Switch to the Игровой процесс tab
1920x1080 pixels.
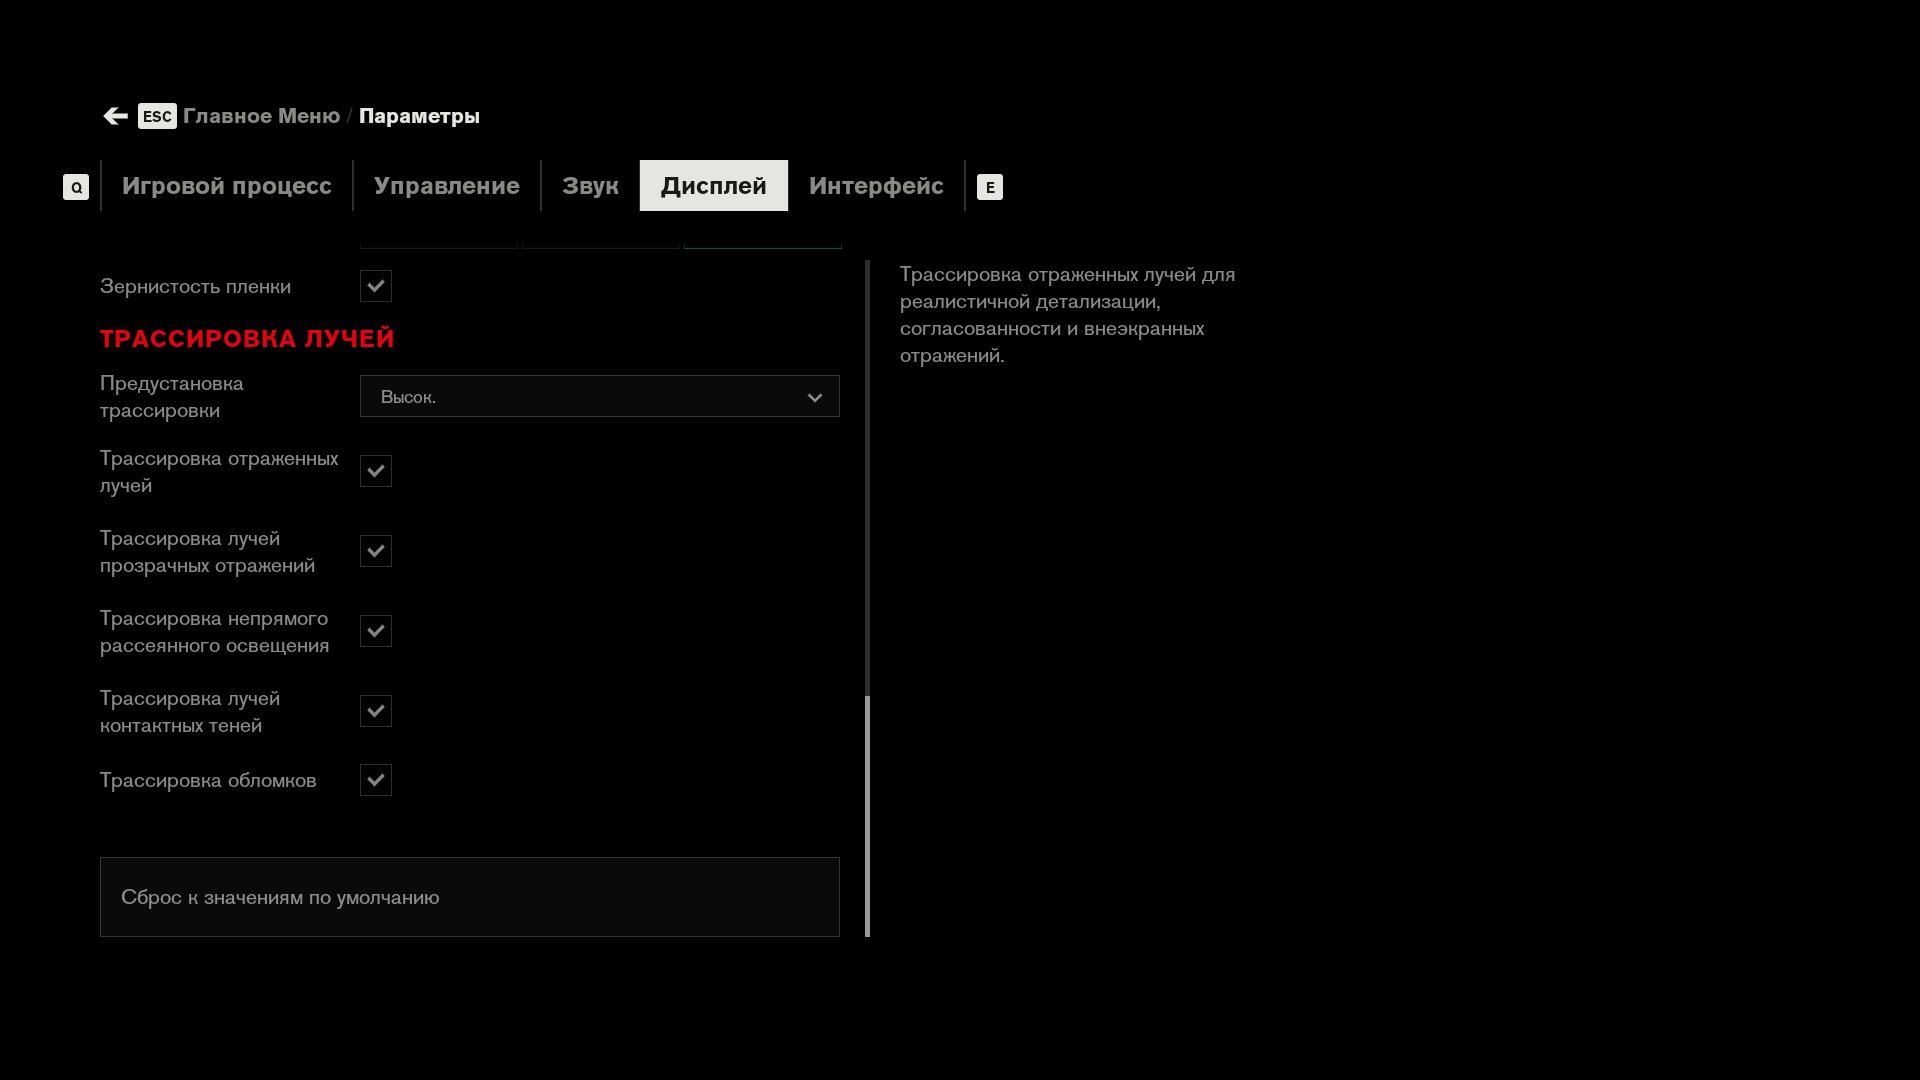point(226,186)
